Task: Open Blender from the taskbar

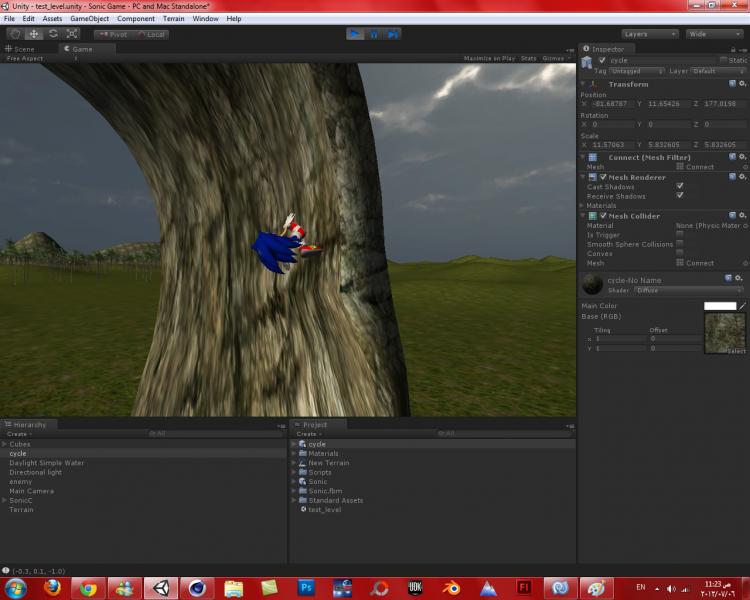Action: [451, 588]
